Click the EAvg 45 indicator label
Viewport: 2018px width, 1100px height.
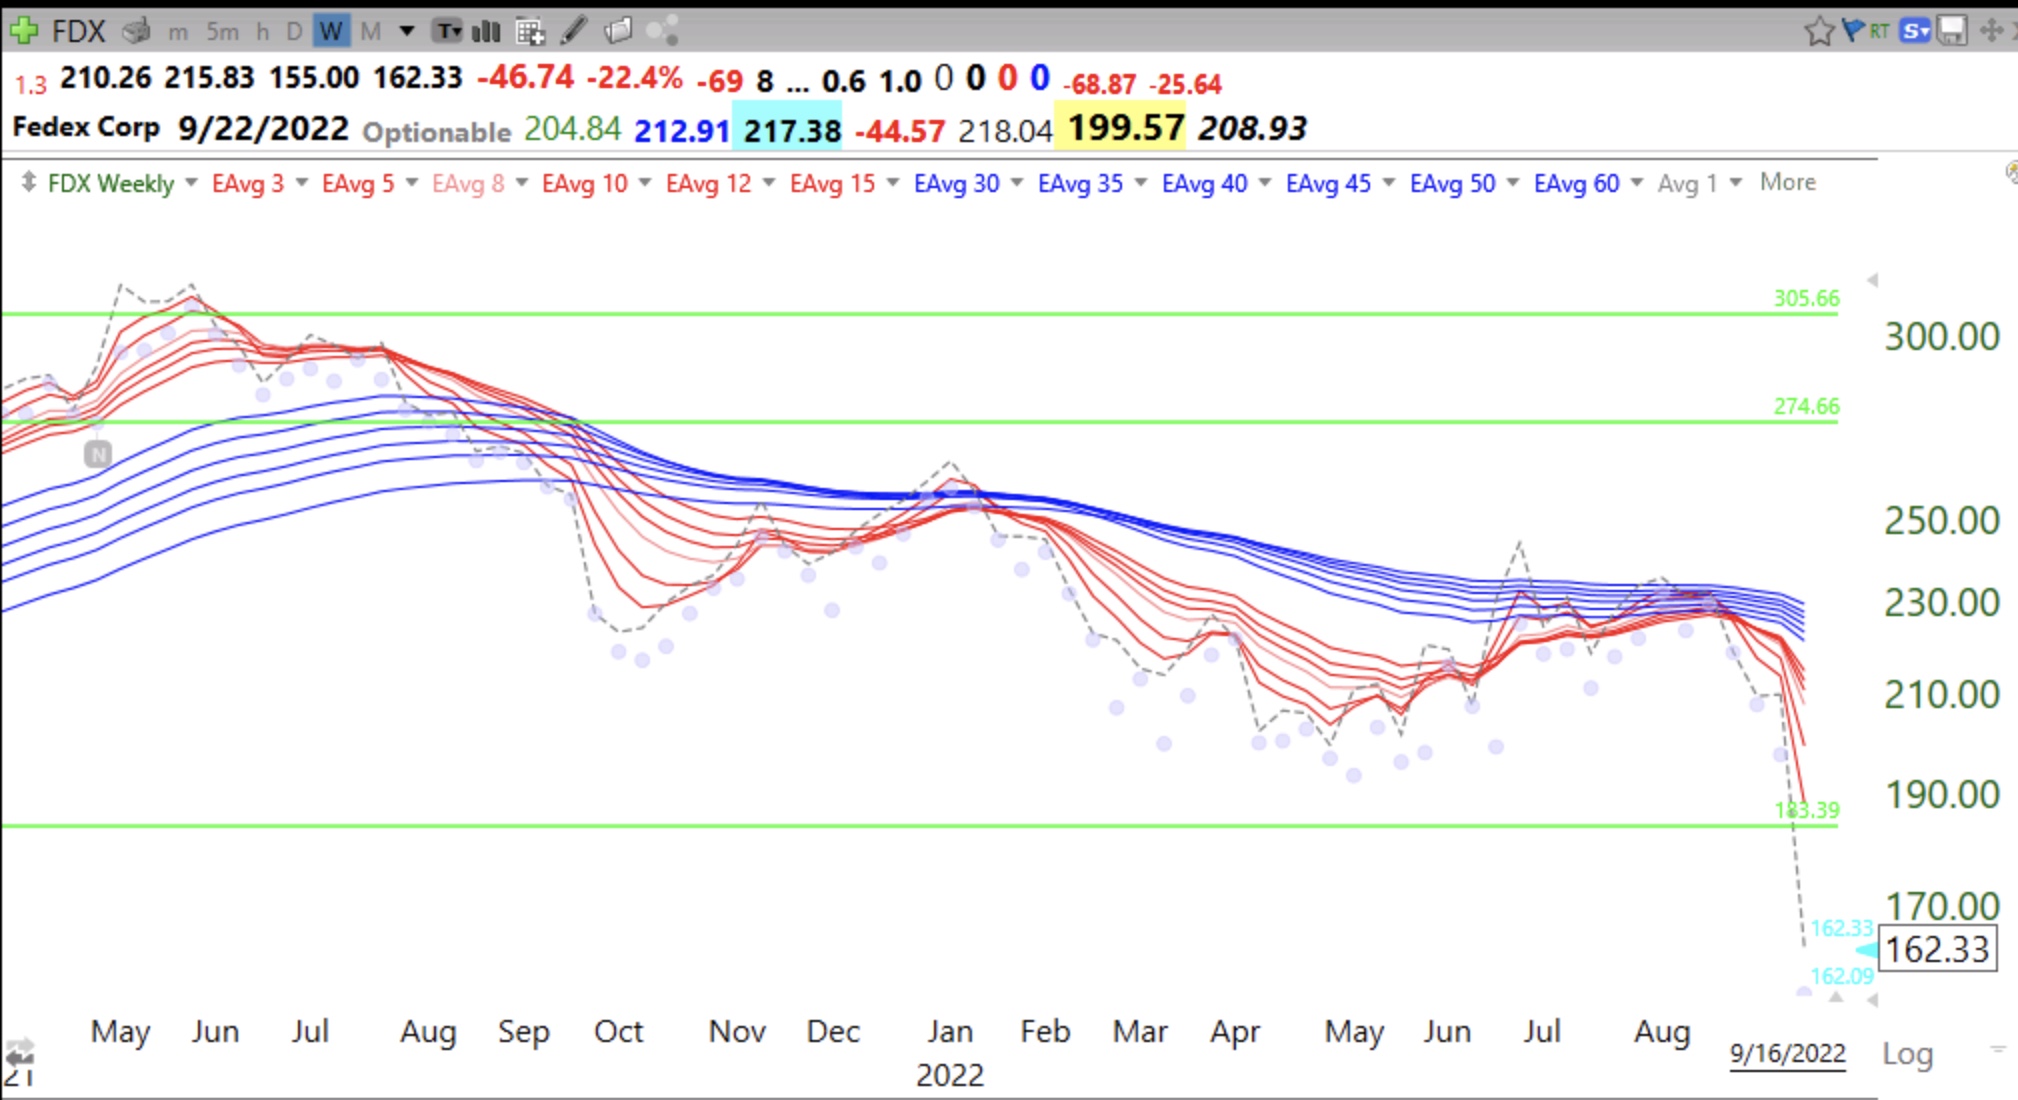[x=1328, y=184]
